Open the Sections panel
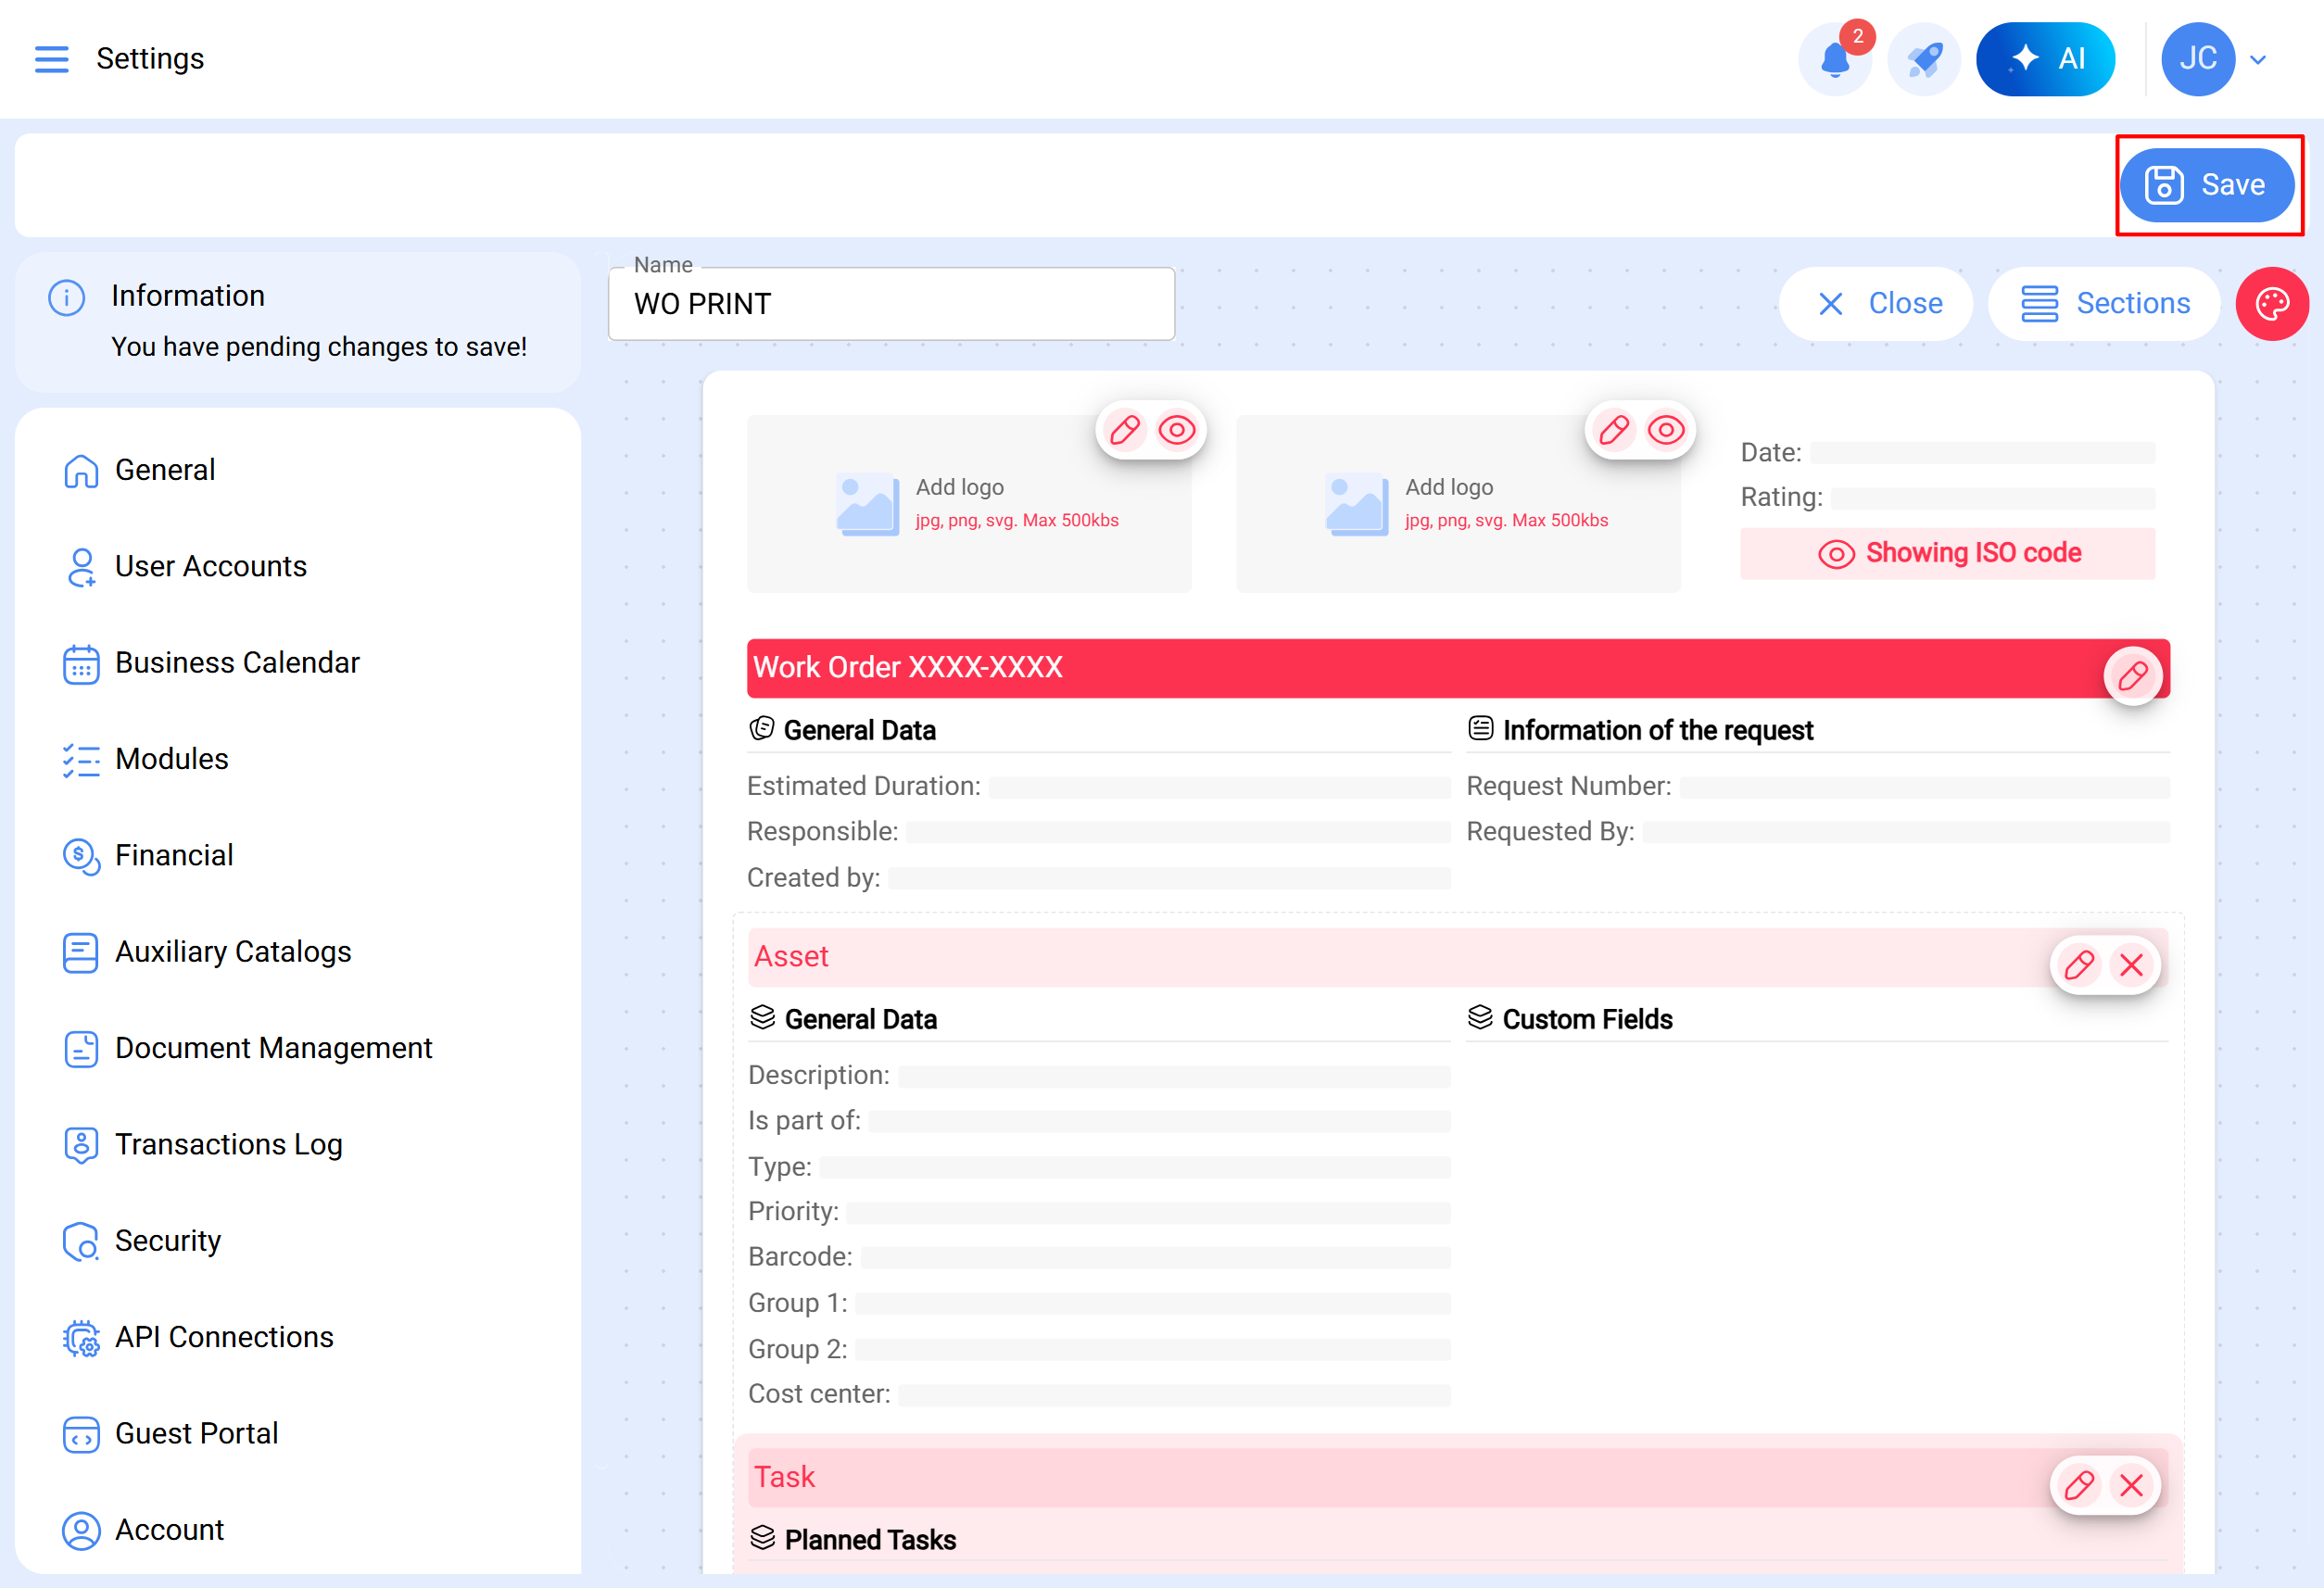The height and width of the screenshot is (1588, 2324). tap(2103, 303)
